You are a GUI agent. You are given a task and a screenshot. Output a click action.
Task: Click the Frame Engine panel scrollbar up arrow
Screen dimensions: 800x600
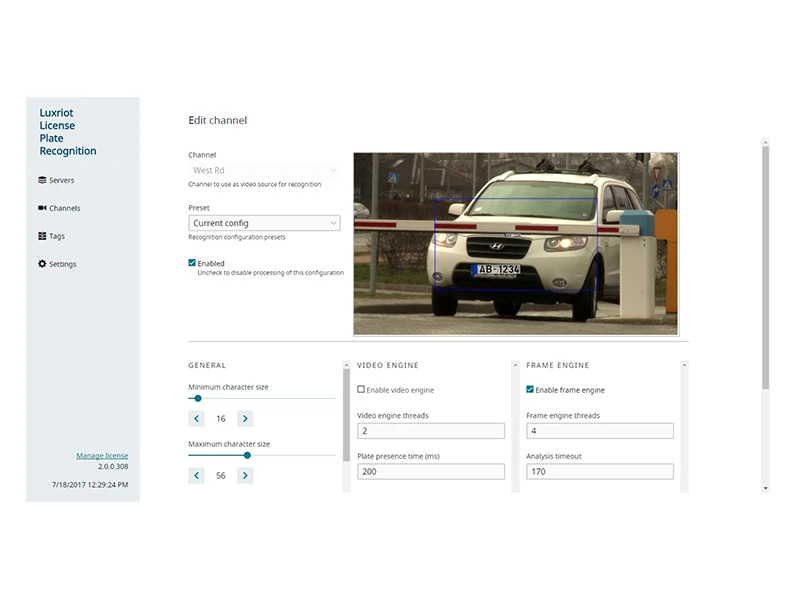[684, 365]
